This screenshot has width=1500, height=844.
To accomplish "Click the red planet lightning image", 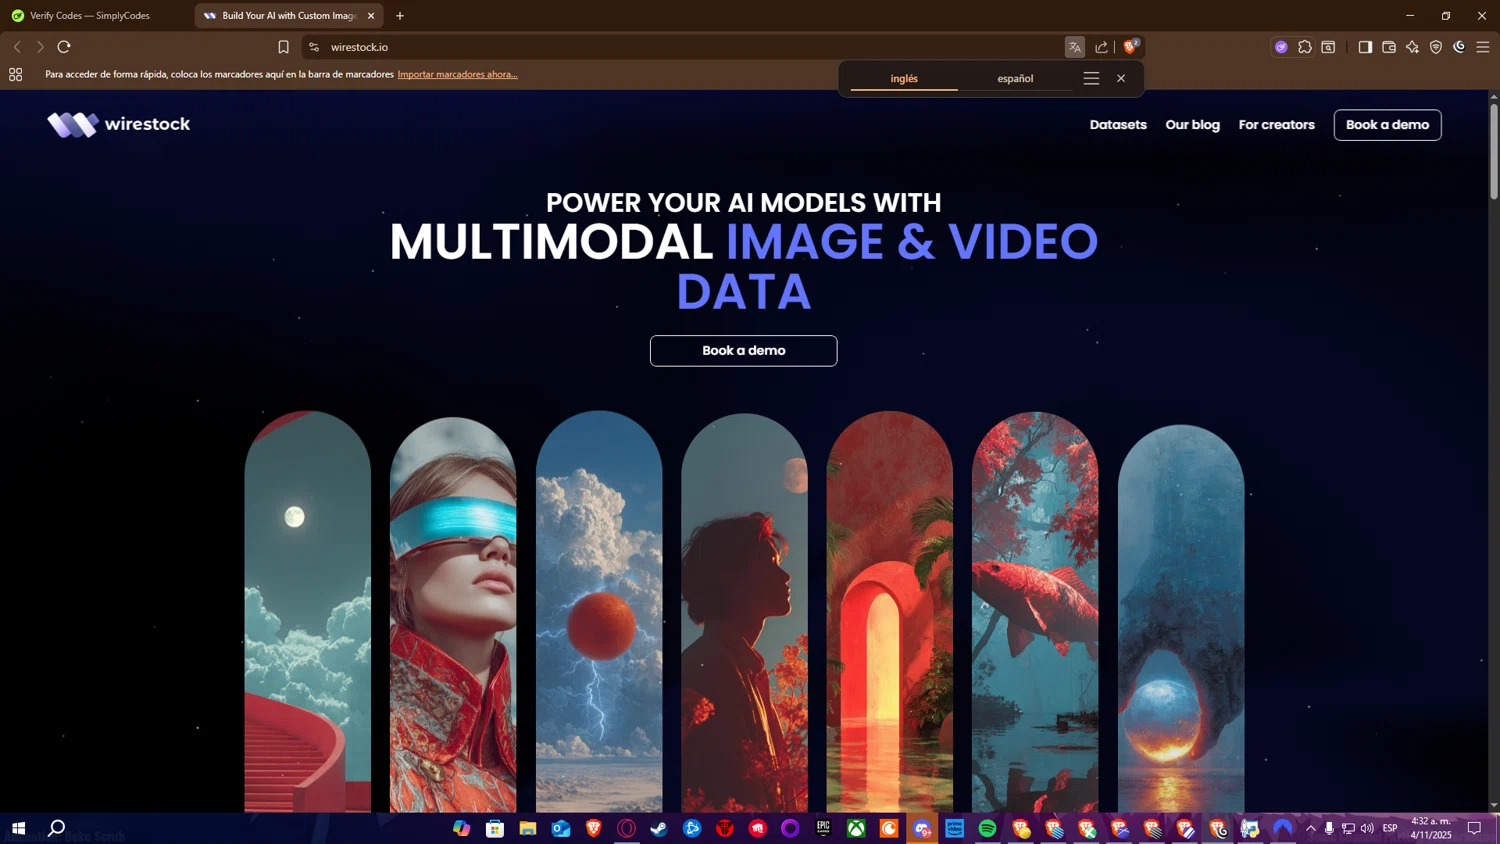I will (599, 611).
